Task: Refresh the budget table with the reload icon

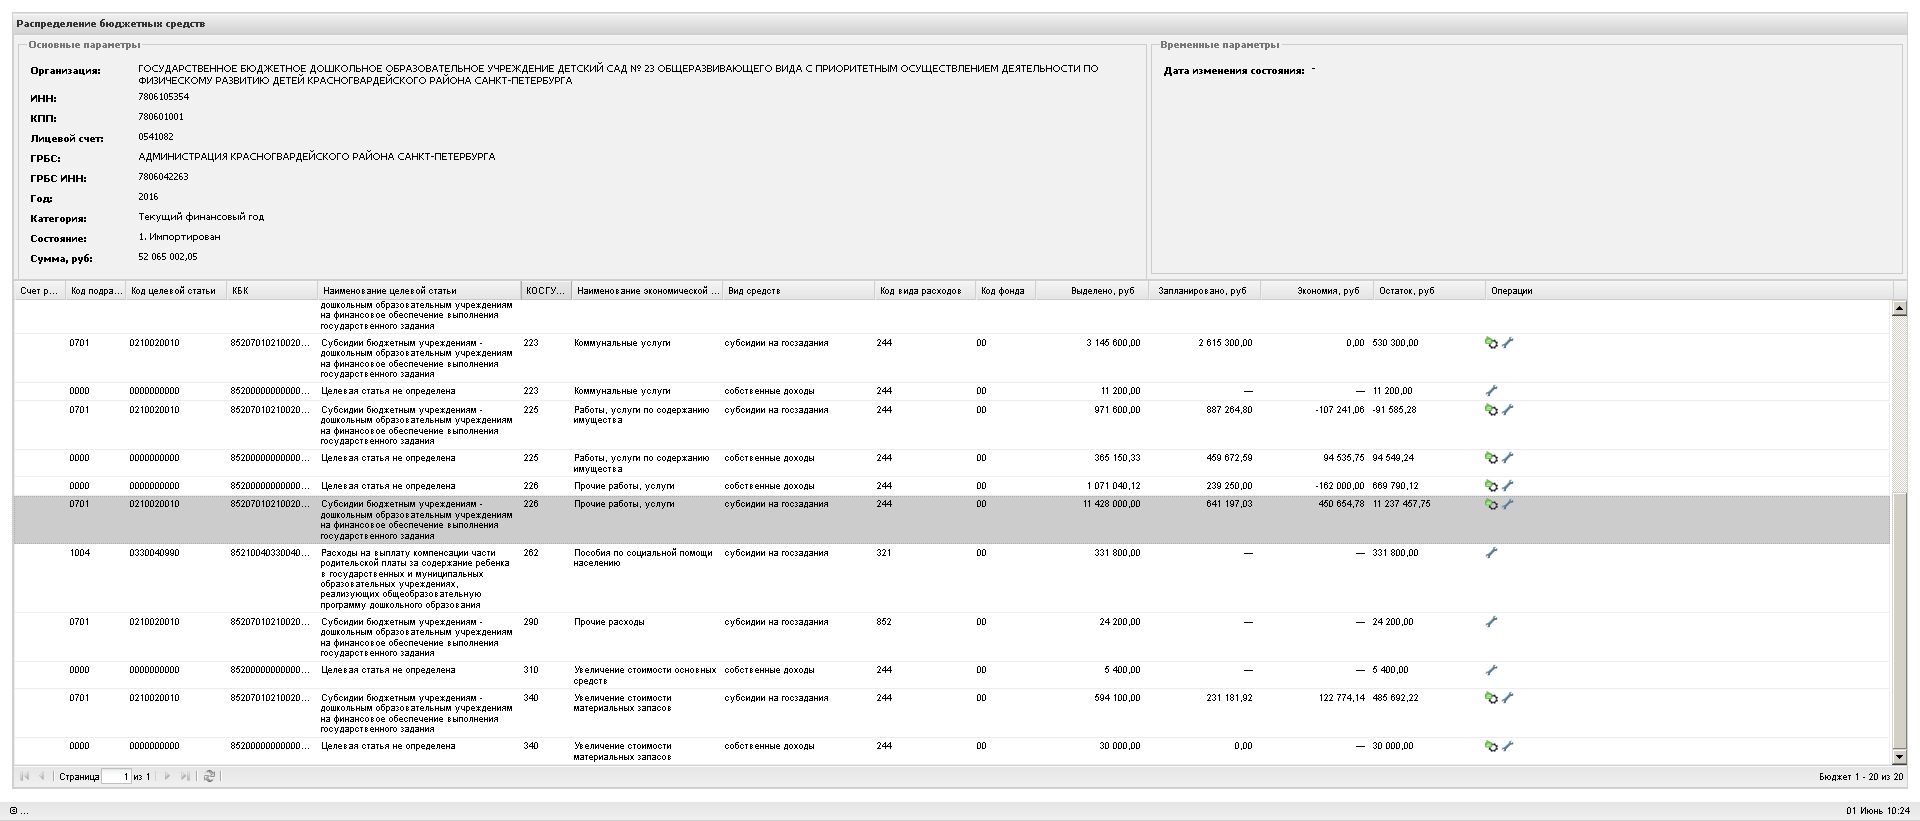Action: pyautogui.click(x=209, y=776)
